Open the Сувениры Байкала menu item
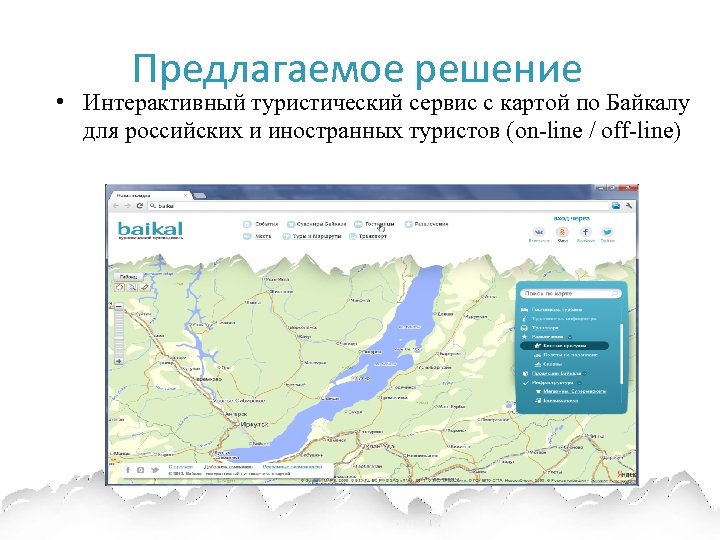The image size is (720, 540). 321,224
